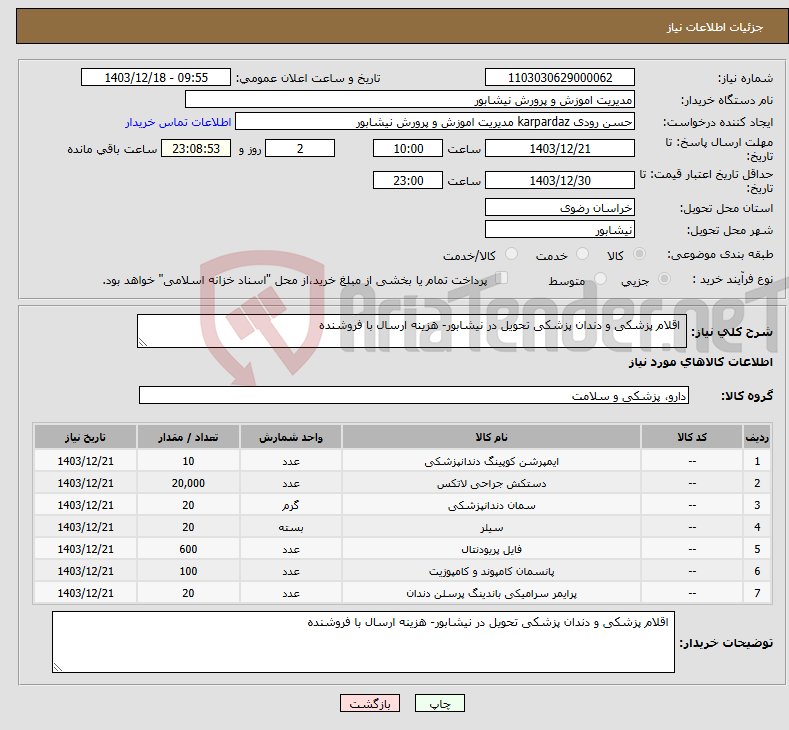Click the نام کالا column header
This screenshot has height=730, width=789.
coord(491,437)
